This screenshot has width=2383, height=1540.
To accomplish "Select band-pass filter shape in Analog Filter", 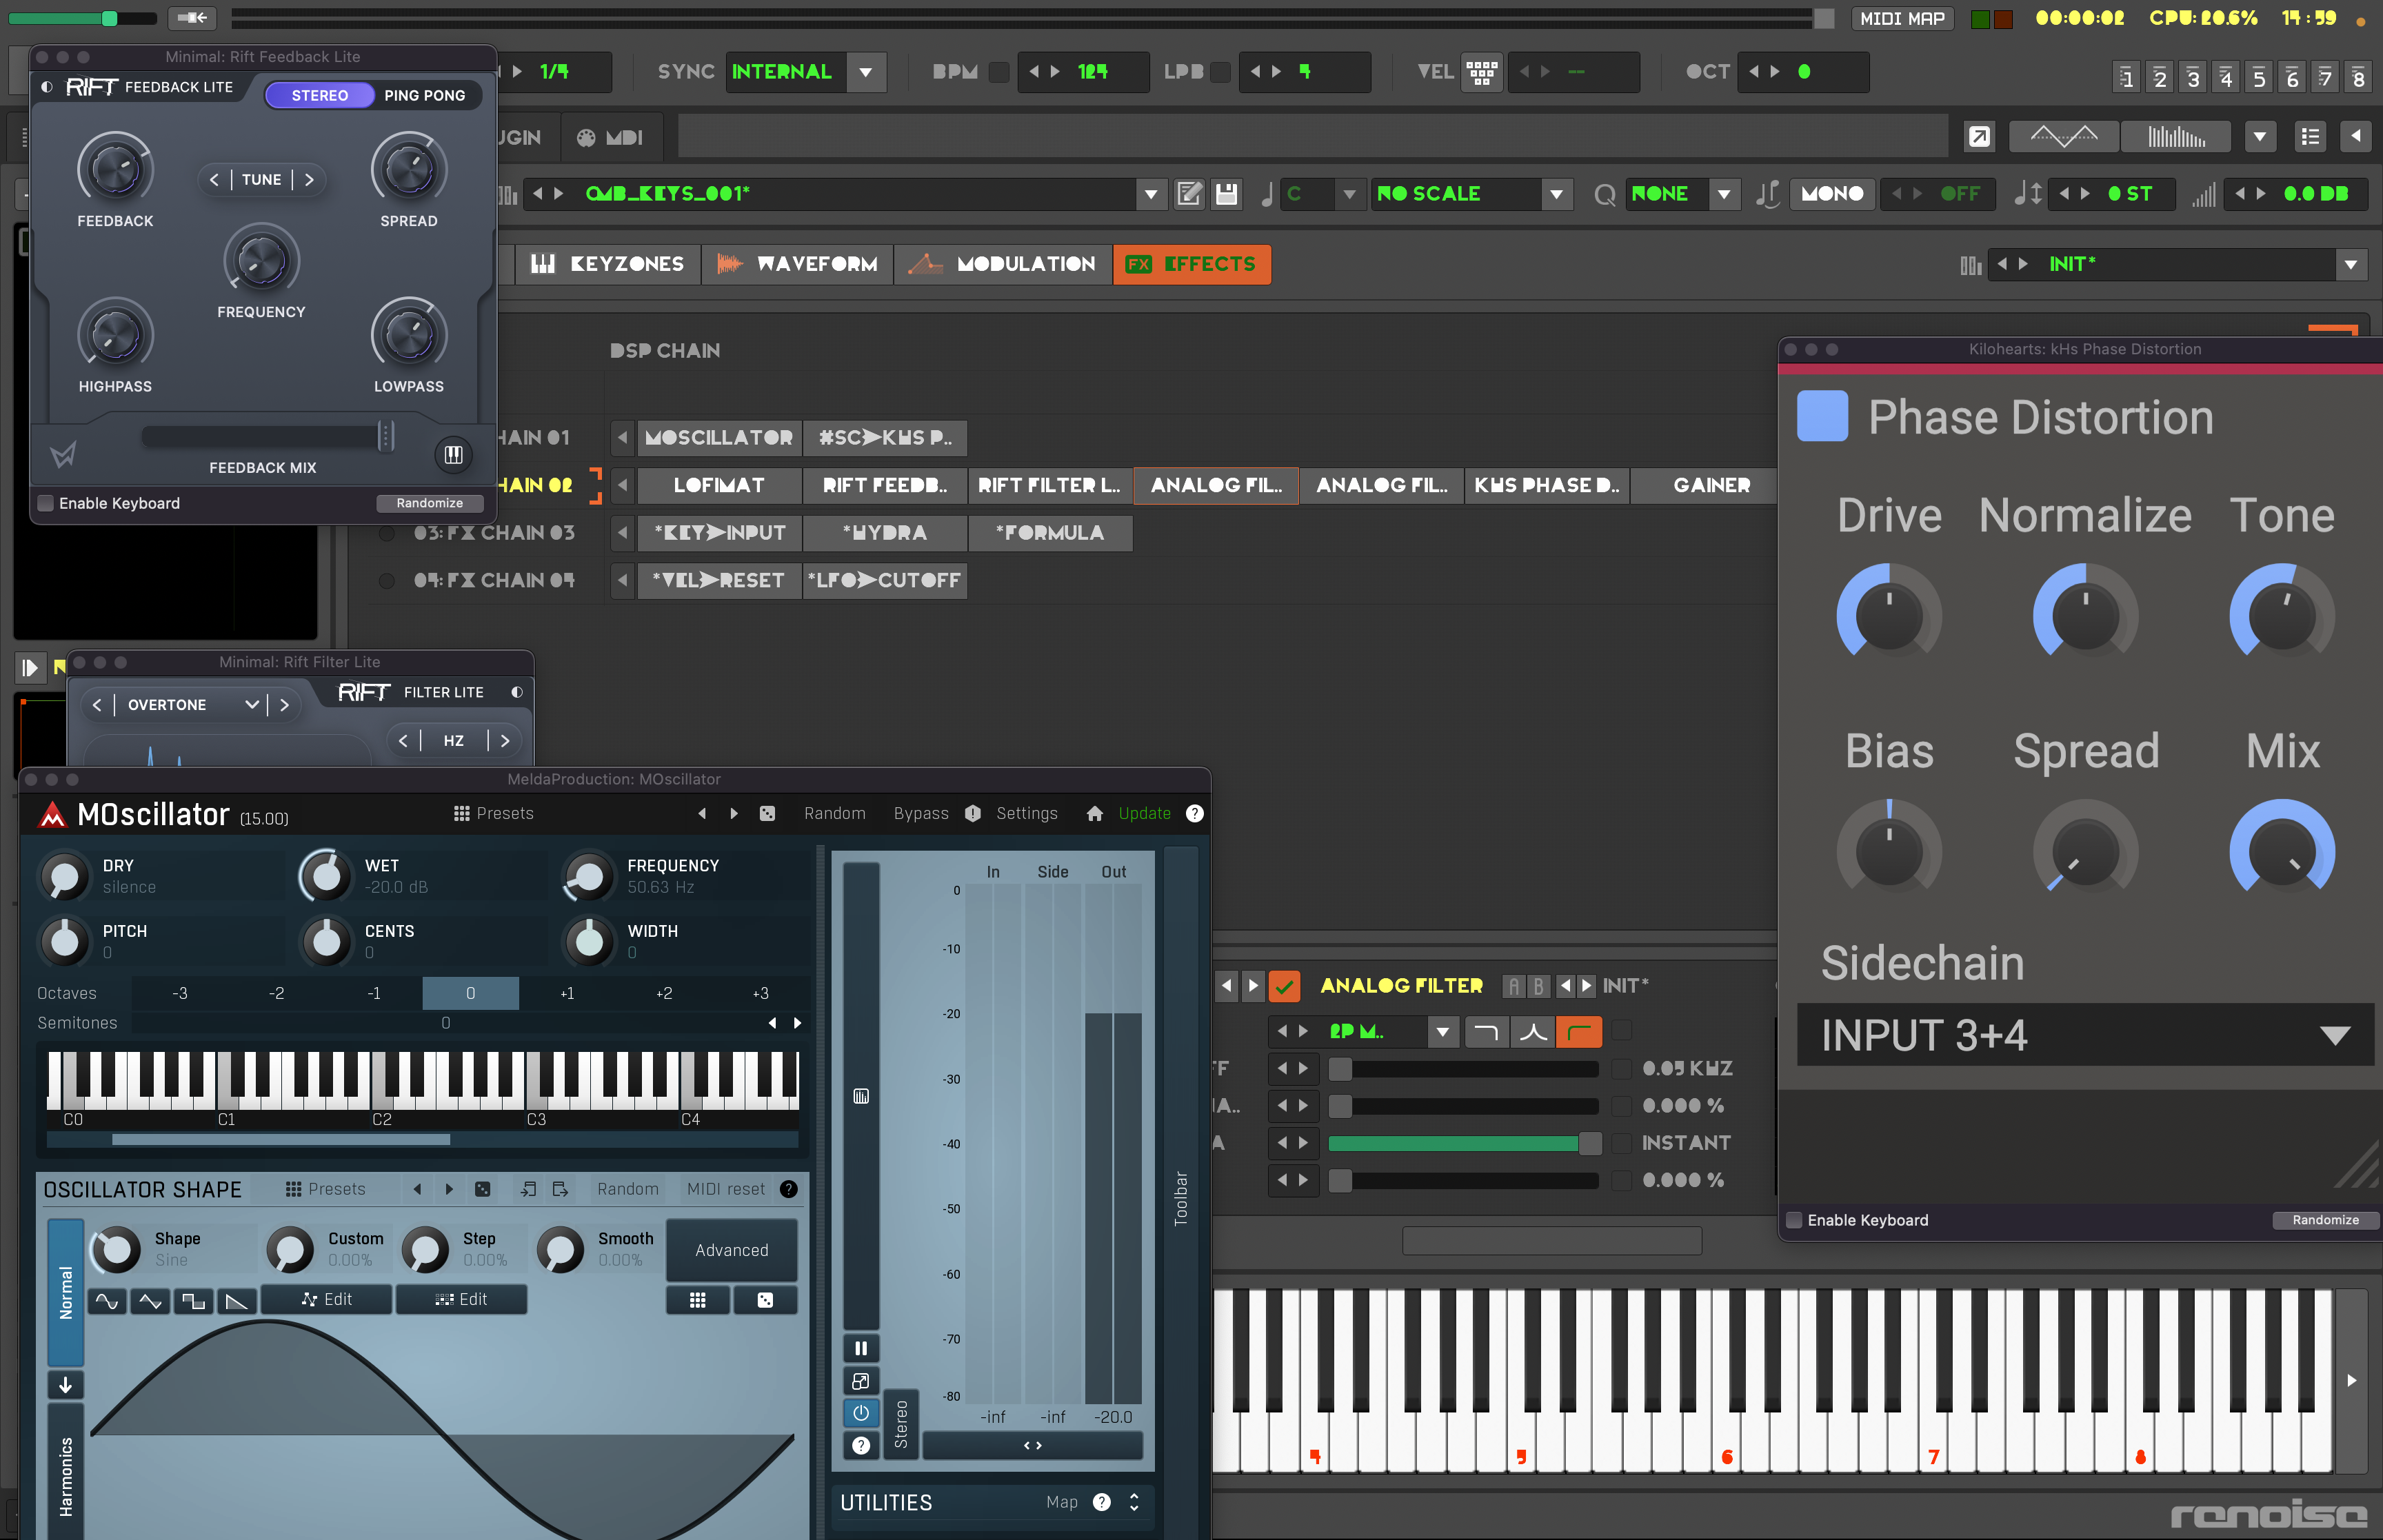I will click(x=1532, y=1031).
